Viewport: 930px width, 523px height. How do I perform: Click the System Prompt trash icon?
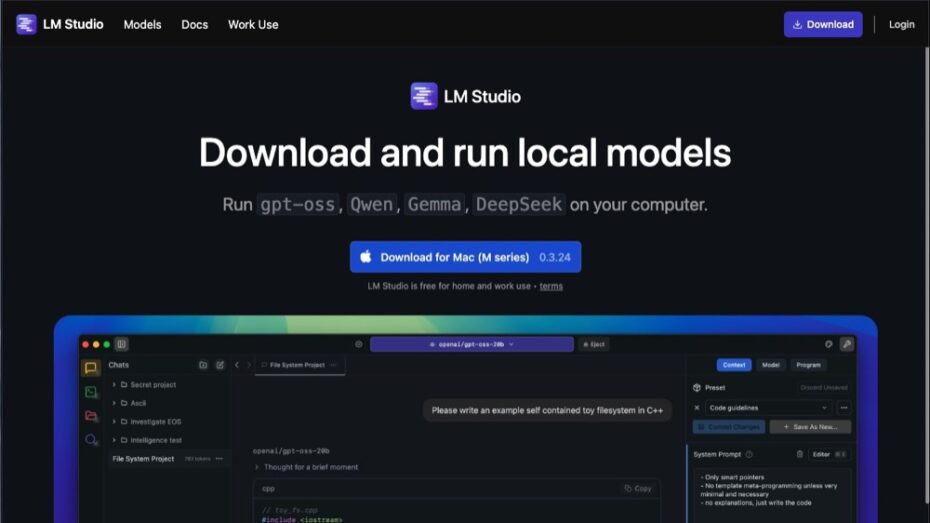point(800,454)
